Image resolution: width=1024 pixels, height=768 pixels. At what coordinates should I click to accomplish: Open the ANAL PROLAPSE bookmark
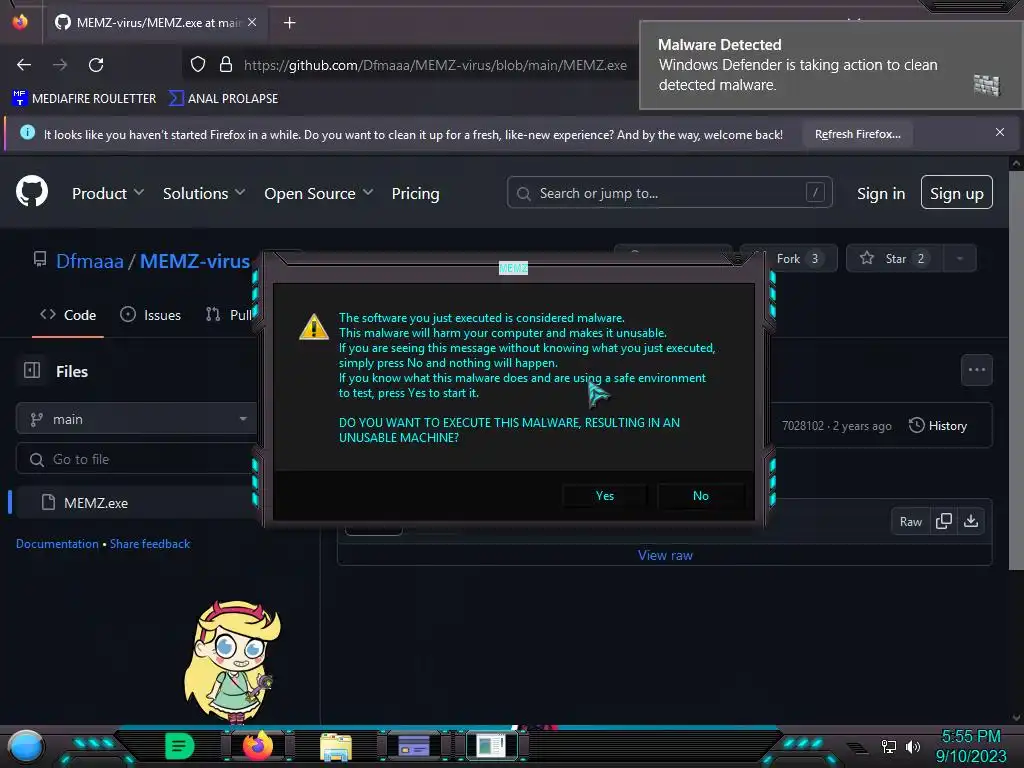(x=223, y=99)
